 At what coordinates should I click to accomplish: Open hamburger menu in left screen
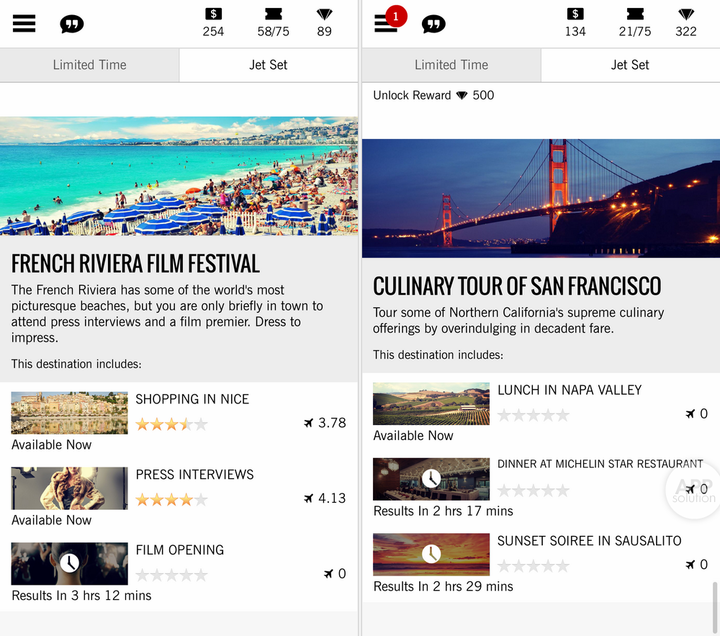[24, 23]
